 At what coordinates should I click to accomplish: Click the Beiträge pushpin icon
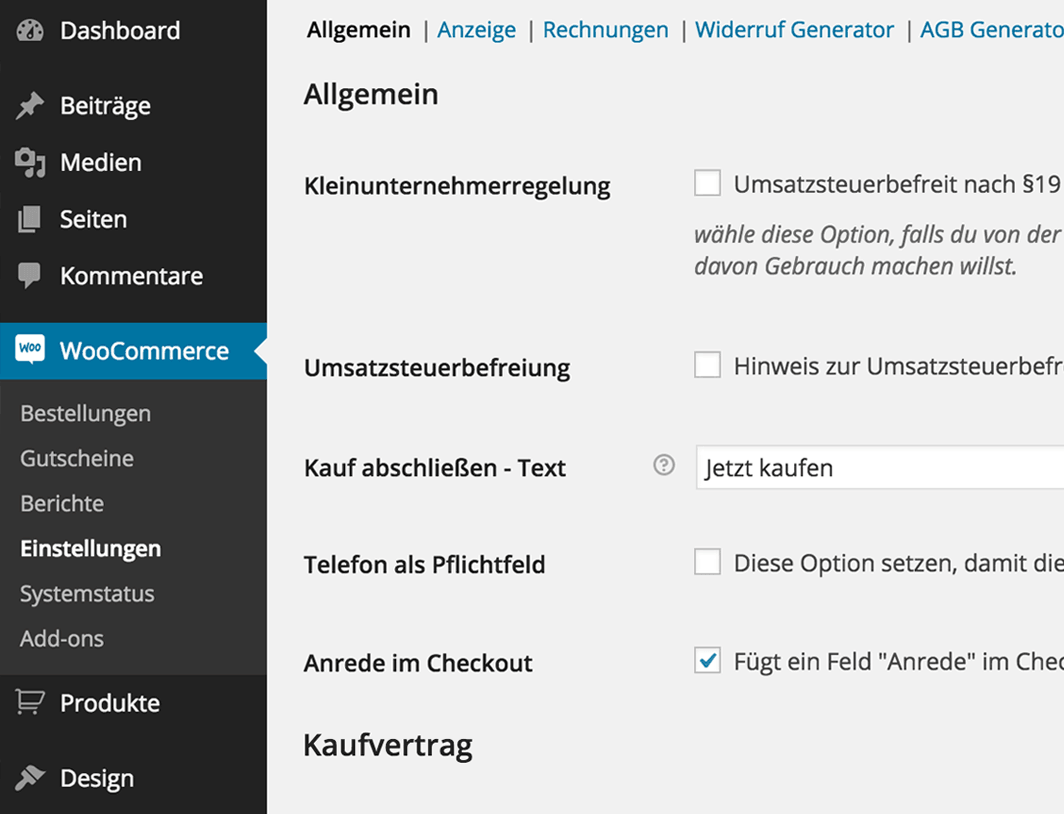(29, 105)
